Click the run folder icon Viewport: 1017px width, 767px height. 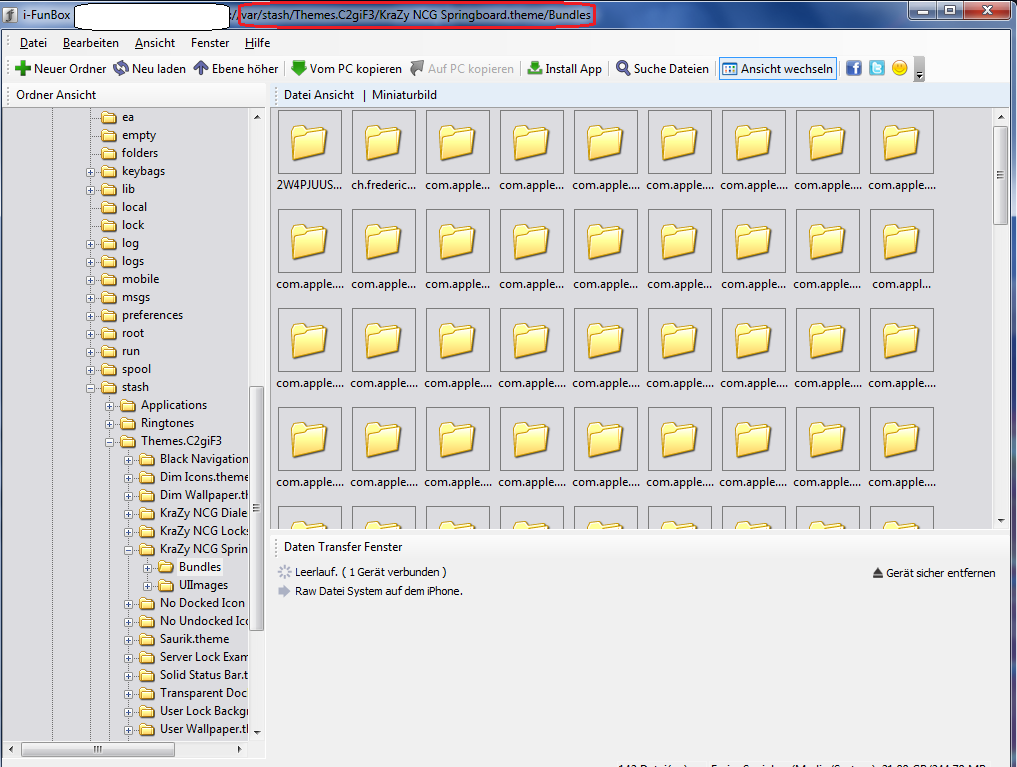(109, 351)
